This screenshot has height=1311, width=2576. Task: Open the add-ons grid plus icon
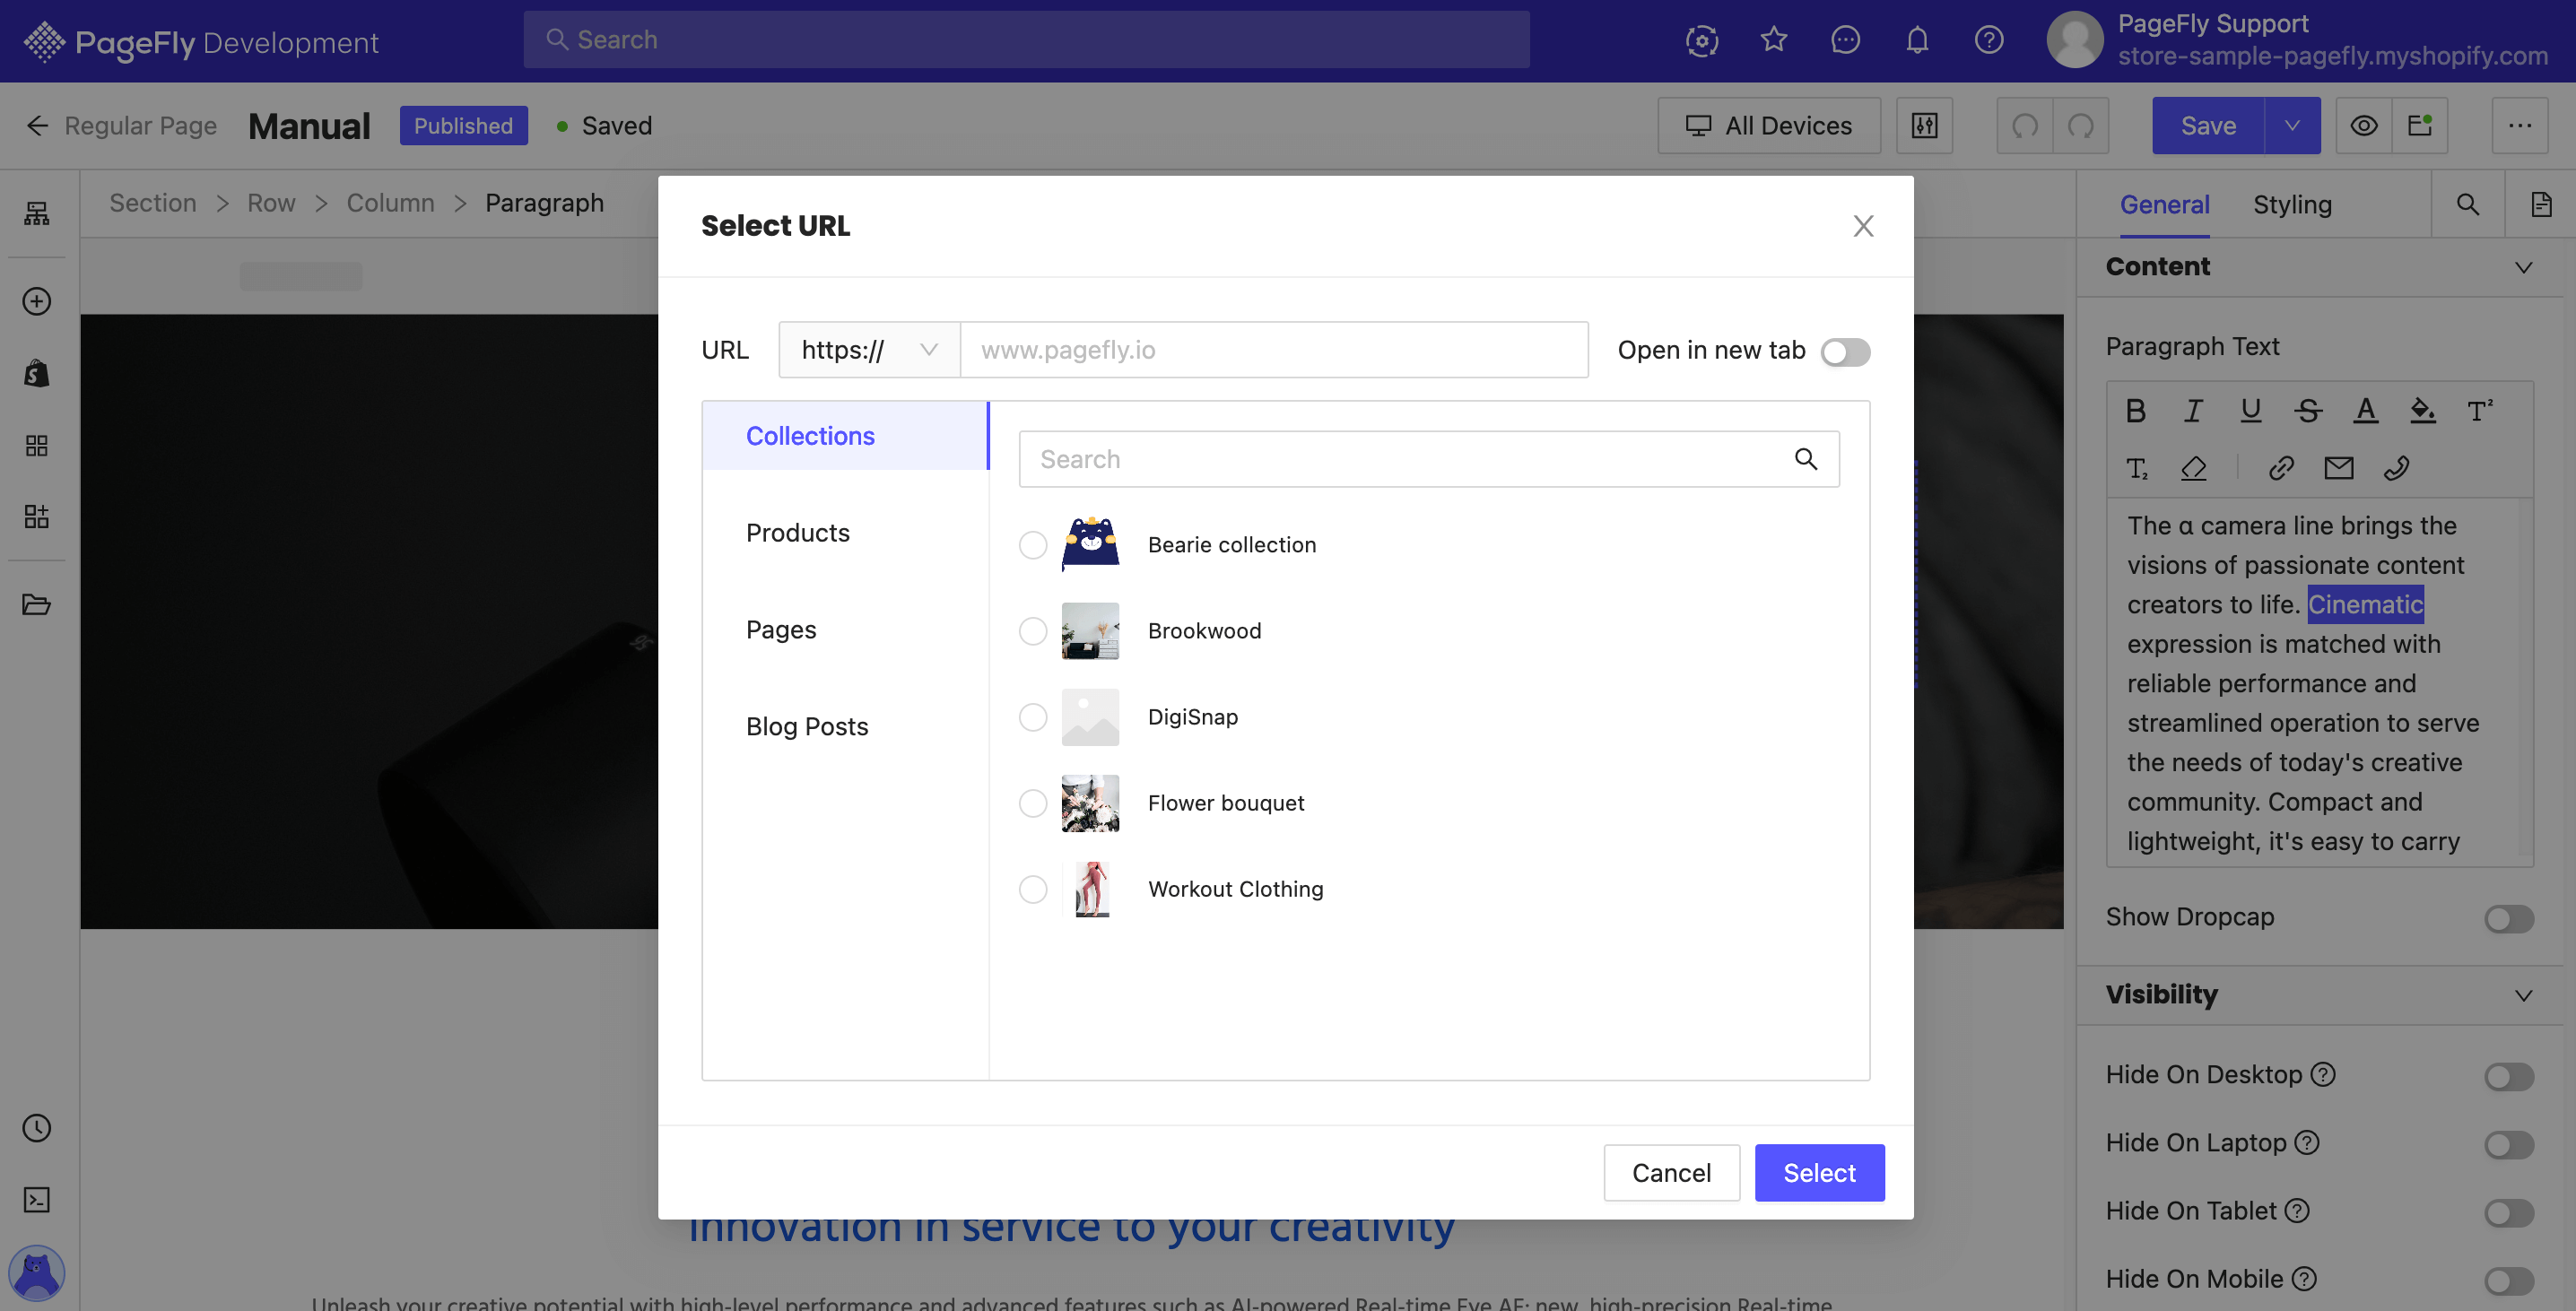pos(37,516)
